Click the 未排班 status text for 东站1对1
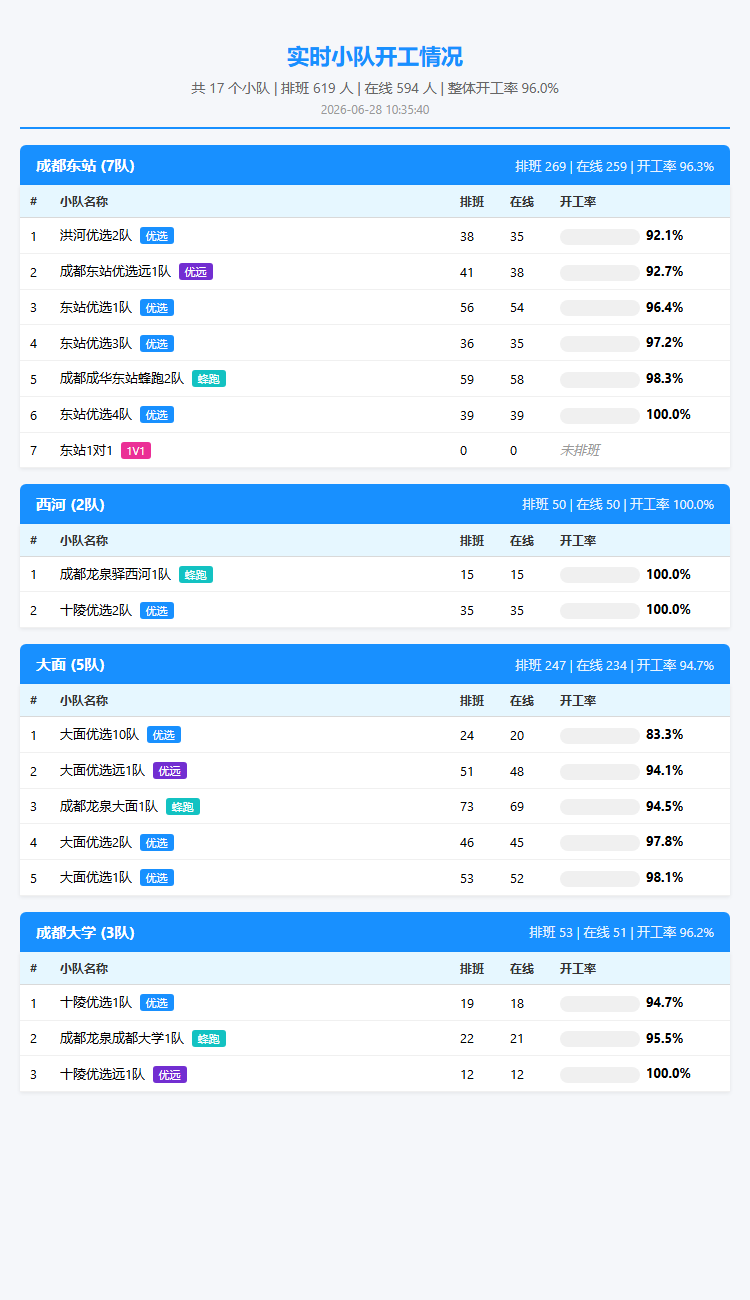Viewport: 750px width, 1300px height. pyautogui.click(x=580, y=451)
